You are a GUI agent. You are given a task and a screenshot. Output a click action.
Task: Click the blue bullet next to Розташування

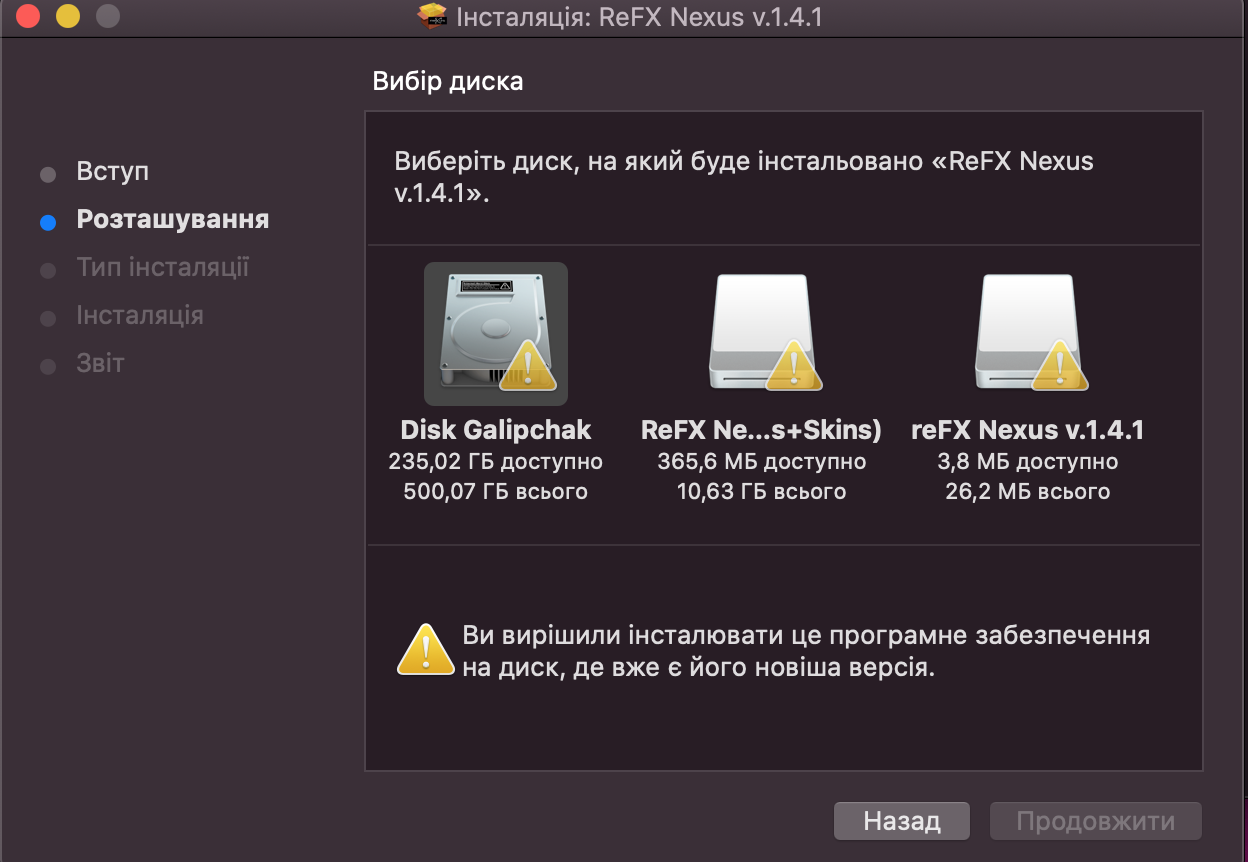pyautogui.click(x=48, y=222)
